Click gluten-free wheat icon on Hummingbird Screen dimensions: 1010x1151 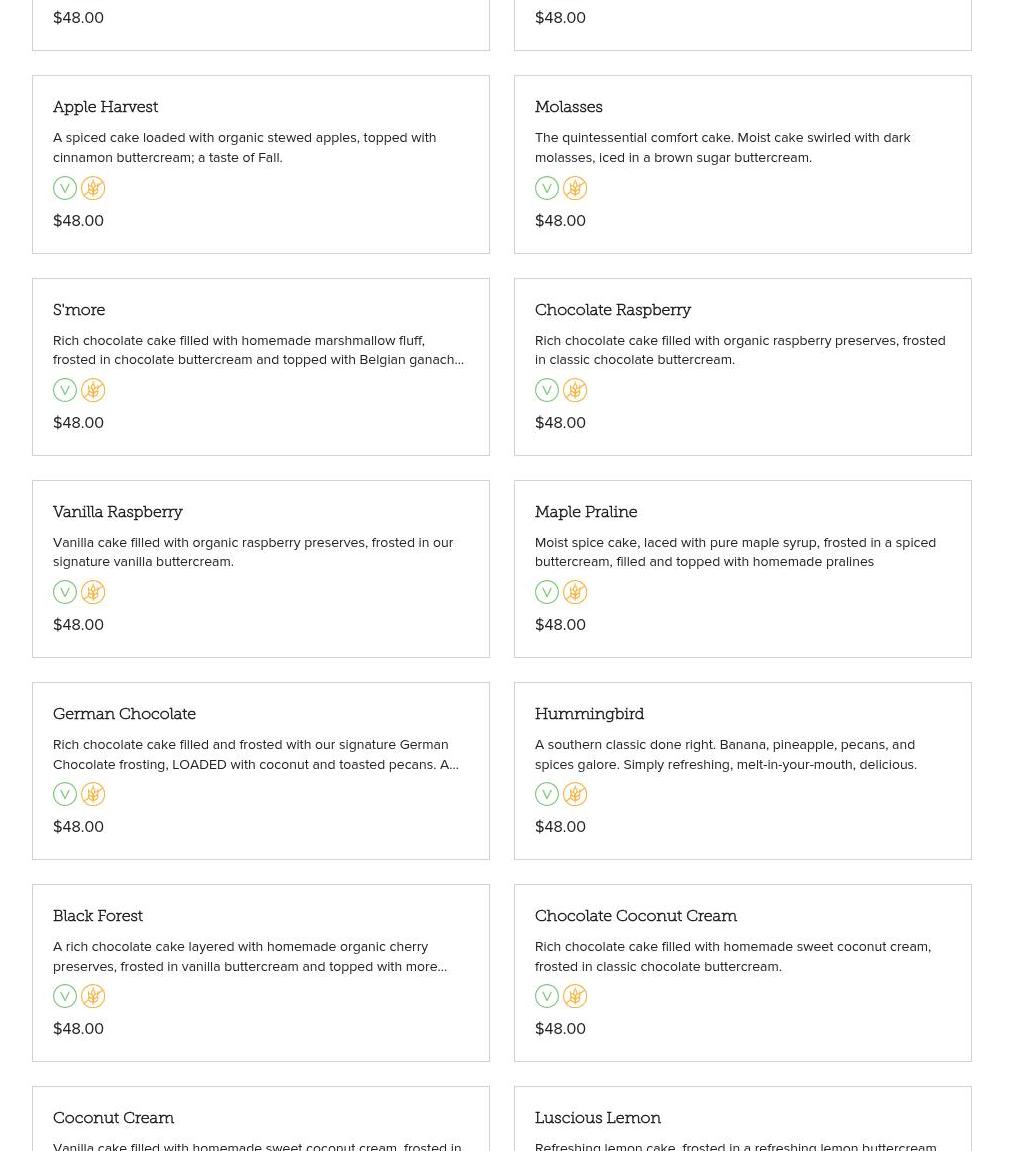(575, 794)
